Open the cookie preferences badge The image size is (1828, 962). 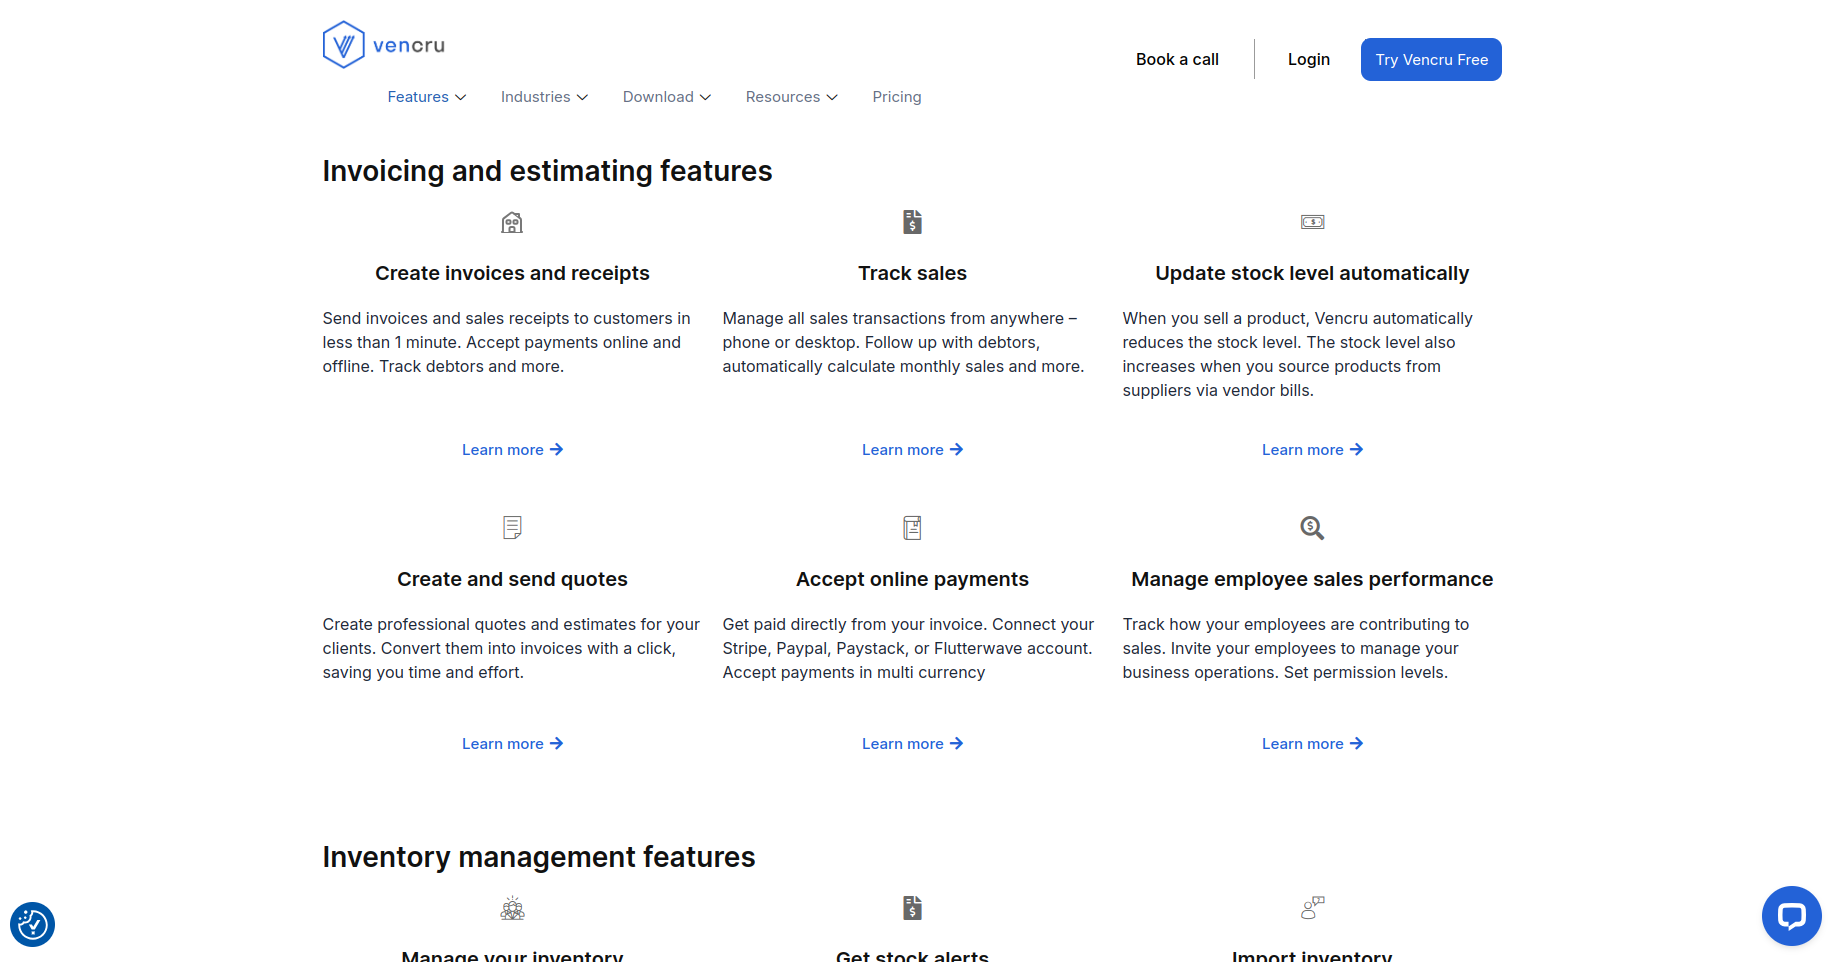click(x=32, y=924)
